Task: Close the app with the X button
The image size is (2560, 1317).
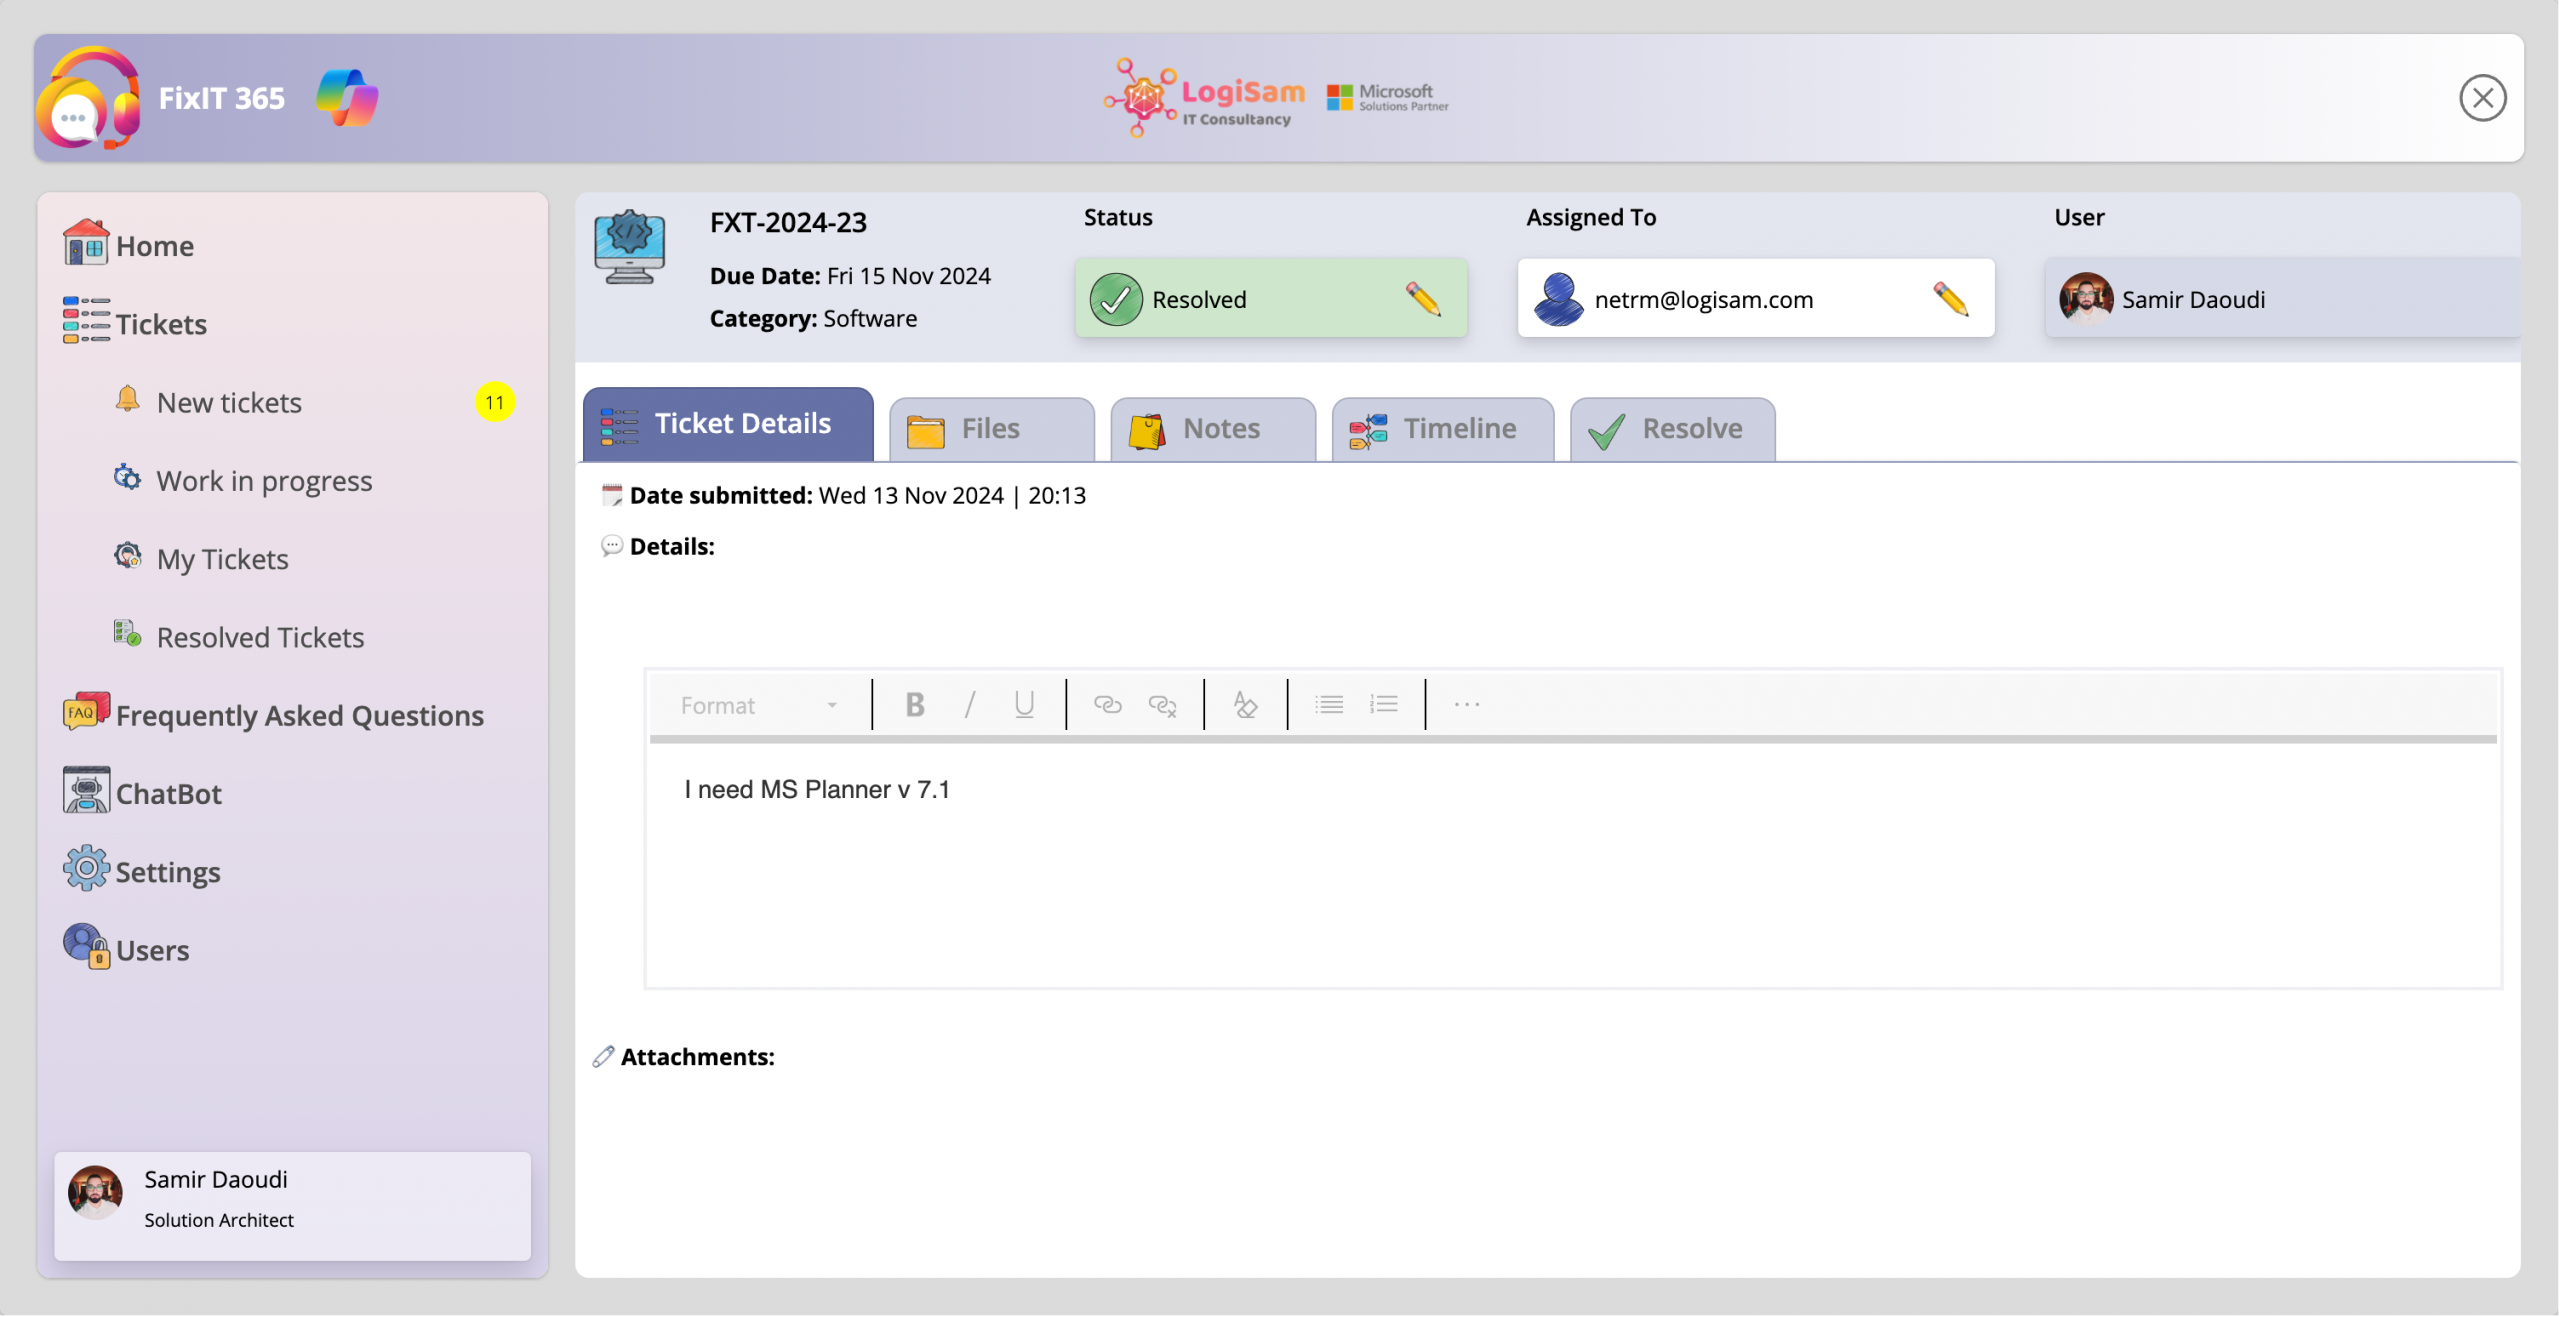Action: 2482,98
